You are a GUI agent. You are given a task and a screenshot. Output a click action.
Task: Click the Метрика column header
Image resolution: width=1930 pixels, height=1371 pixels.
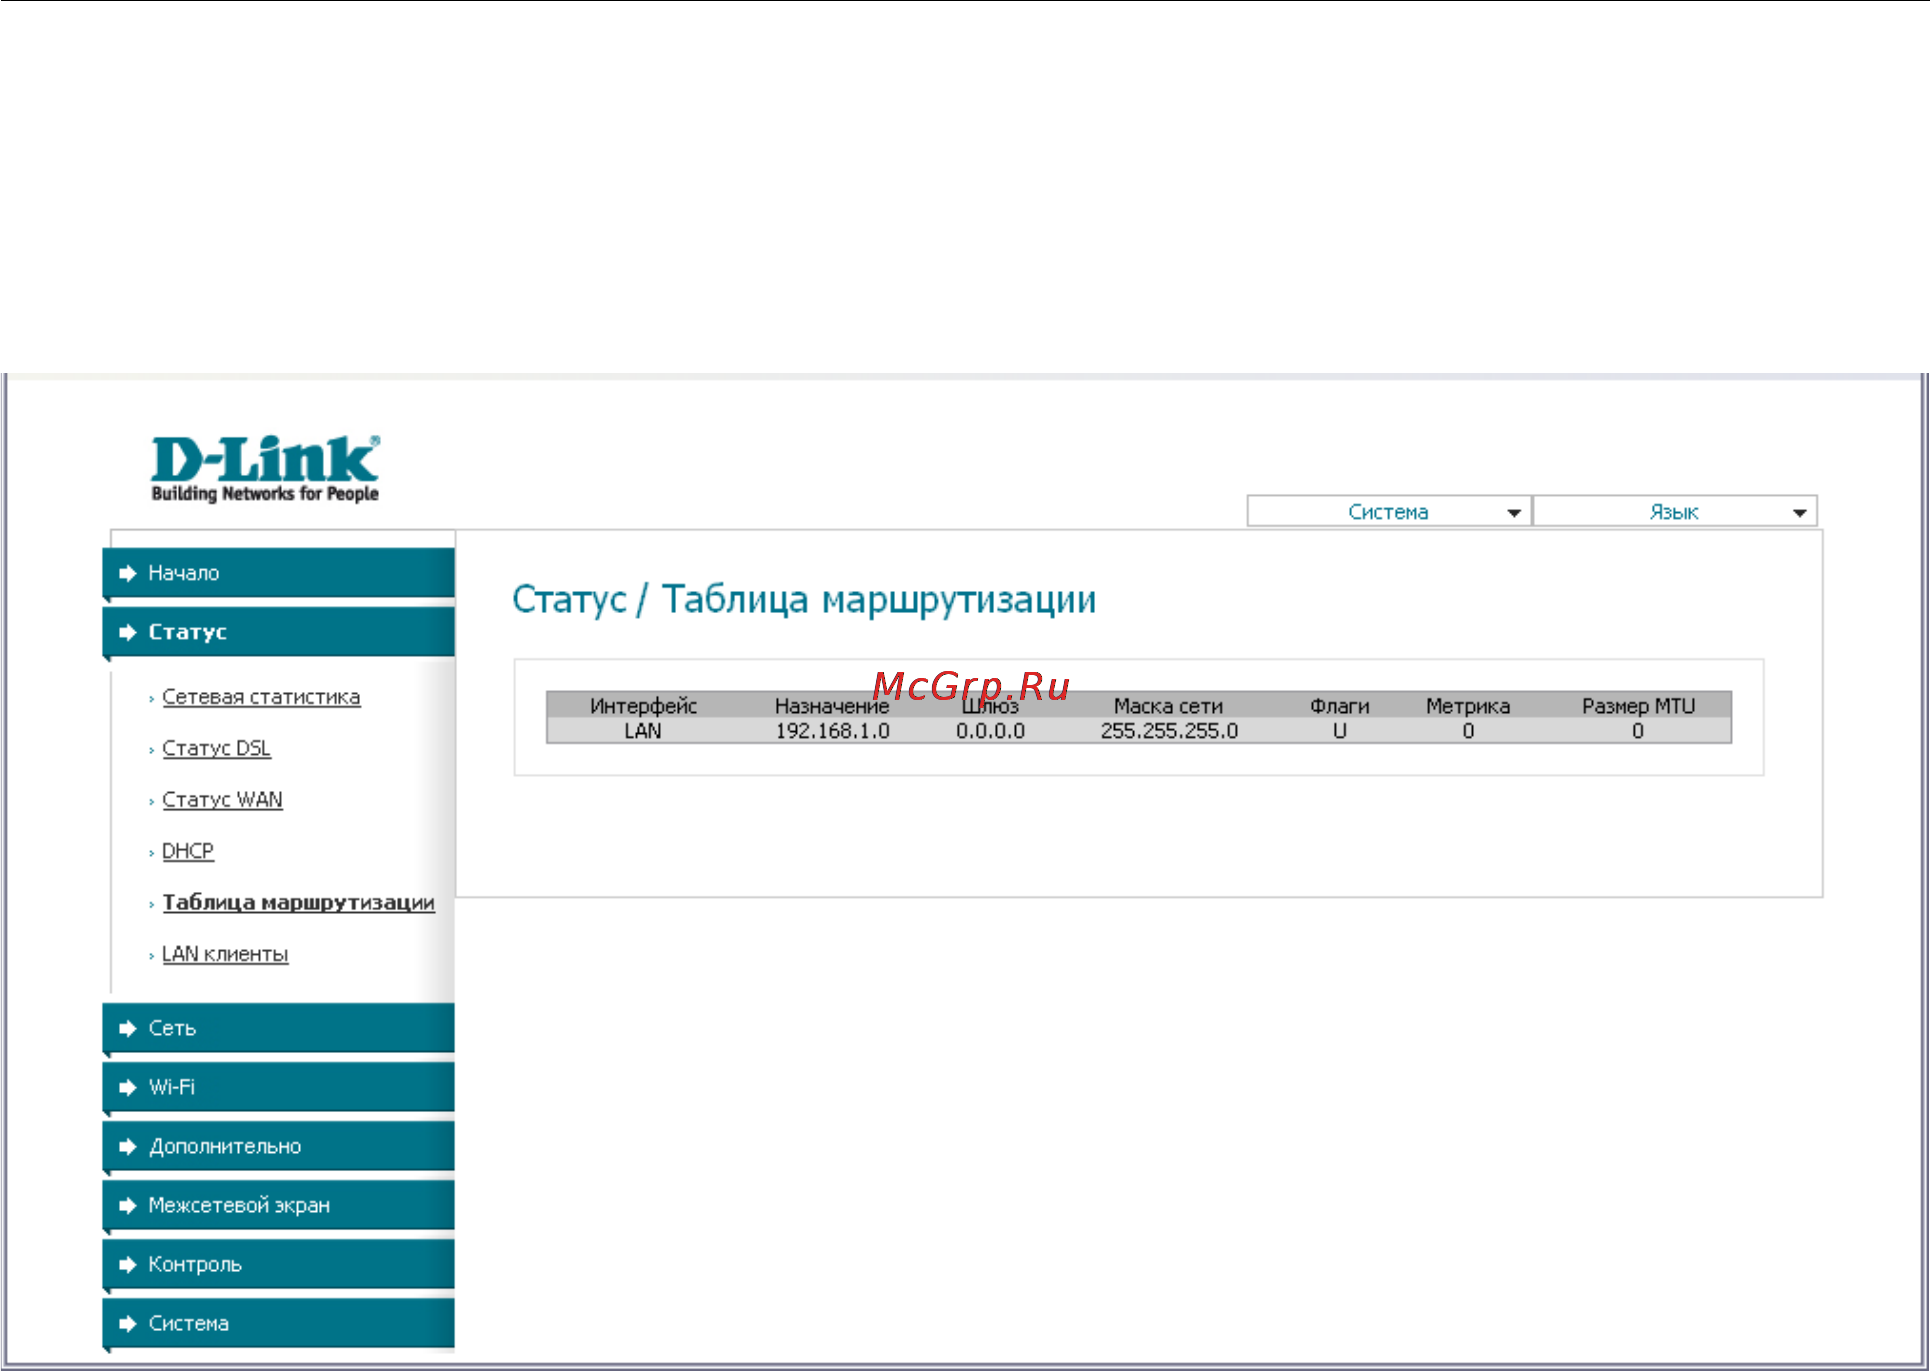[1467, 705]
